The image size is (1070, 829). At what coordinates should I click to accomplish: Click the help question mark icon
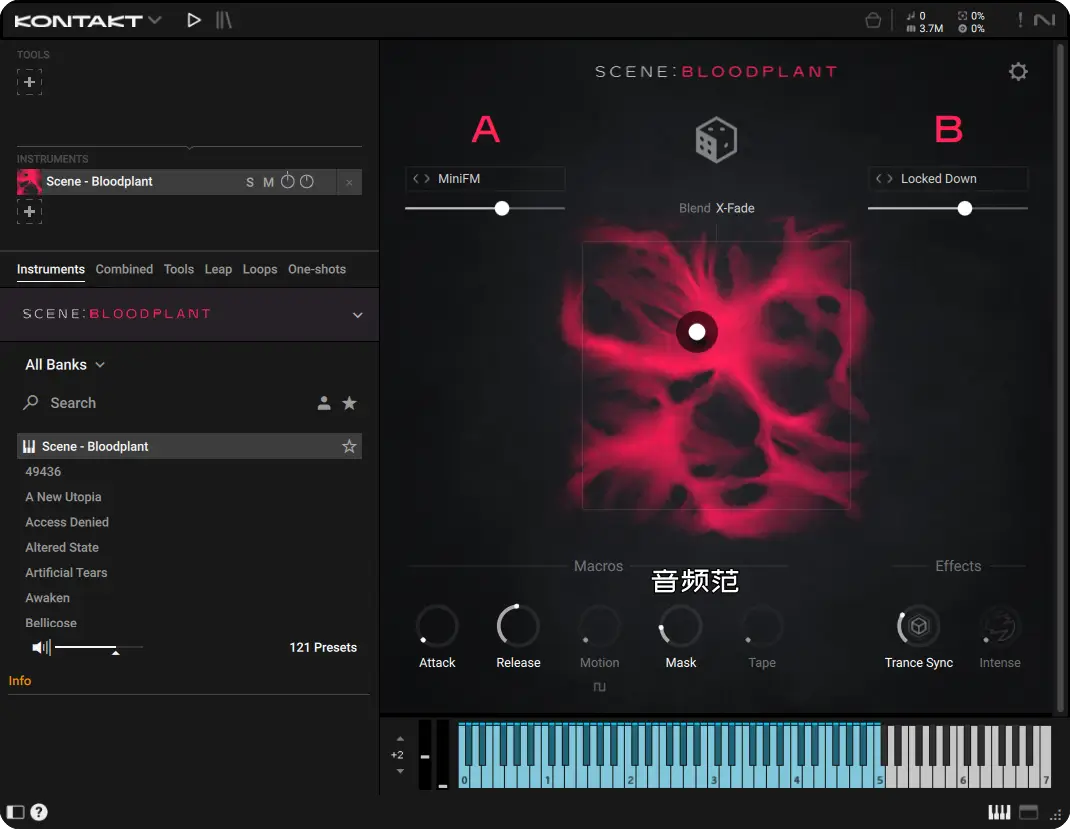pyautogui.click(x=39, y=812)
